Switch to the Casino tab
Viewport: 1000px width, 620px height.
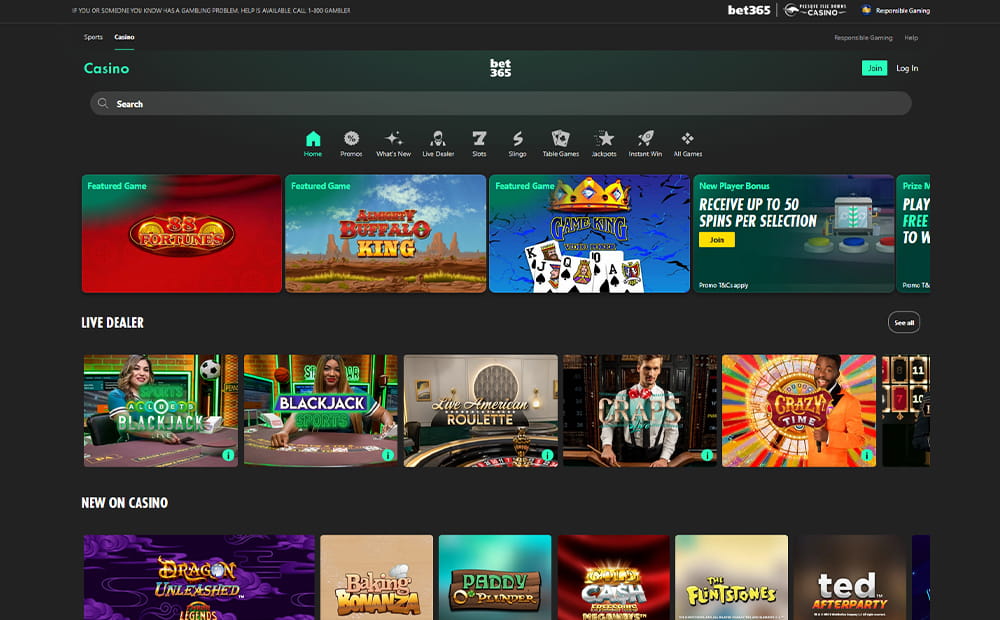pyautogui.click(x=124, y=37)
